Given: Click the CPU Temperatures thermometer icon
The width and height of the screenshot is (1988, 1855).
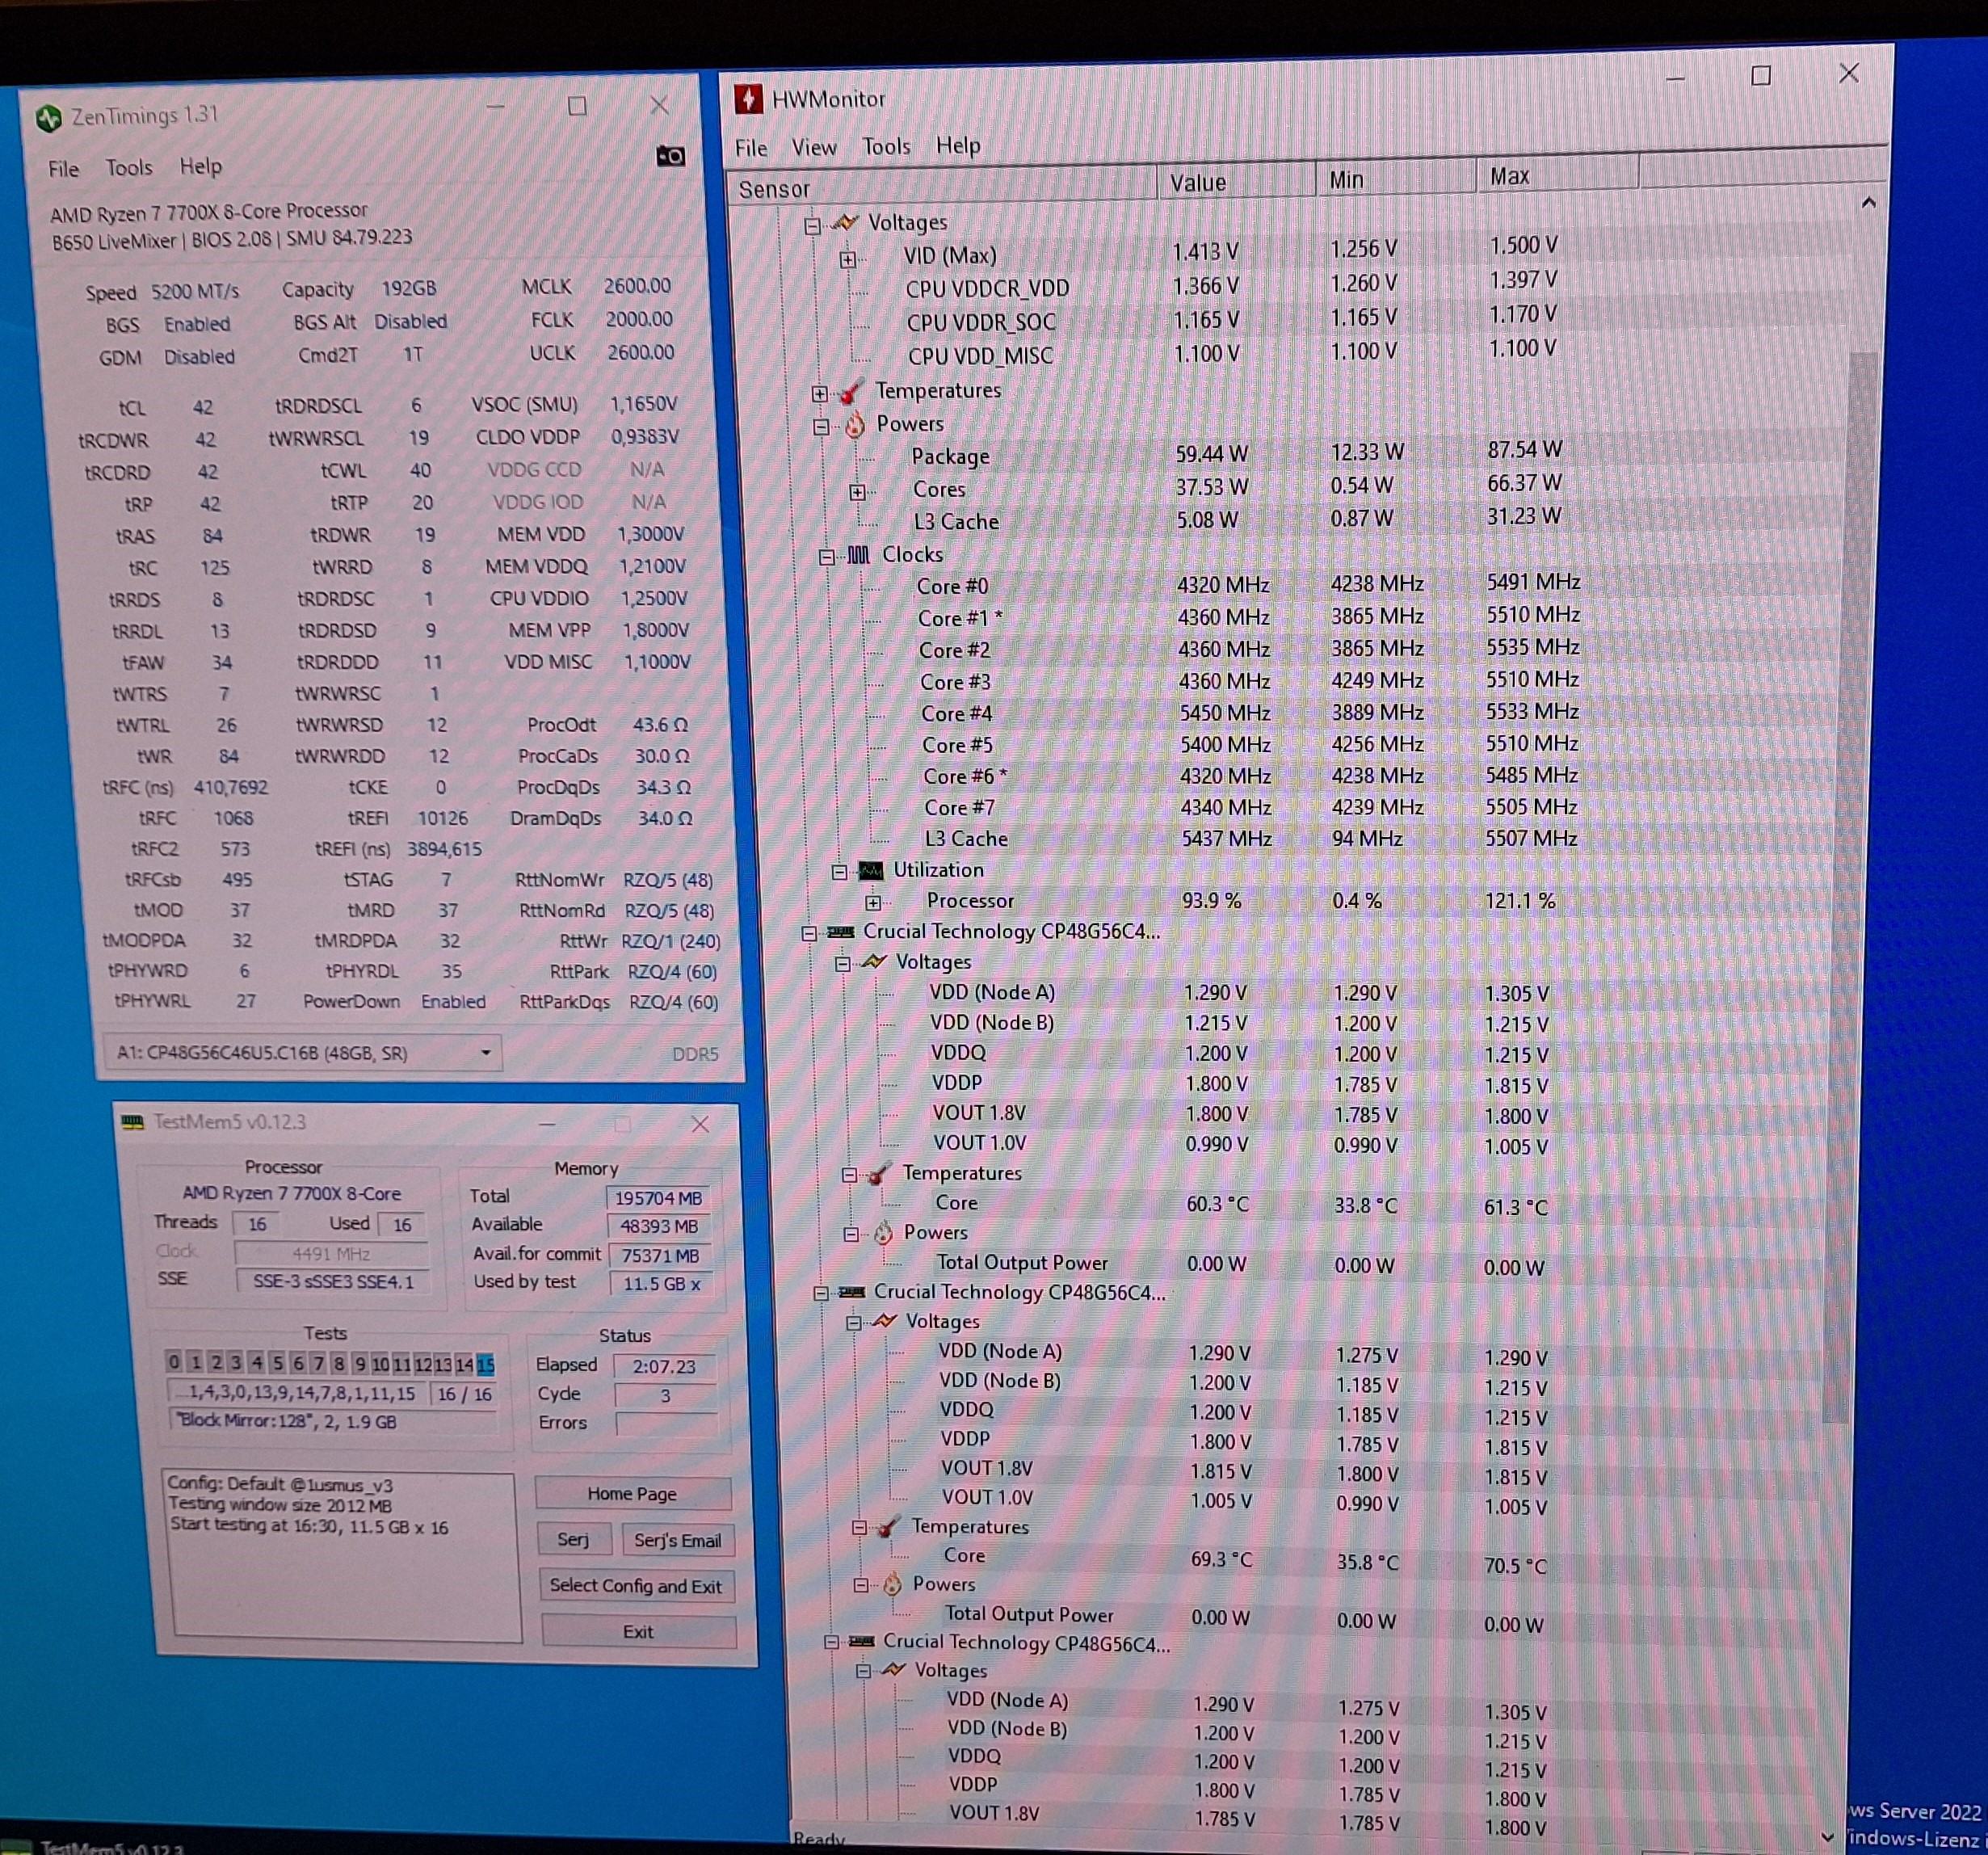Looking at the screenshot, I should [x=852, y=391].
